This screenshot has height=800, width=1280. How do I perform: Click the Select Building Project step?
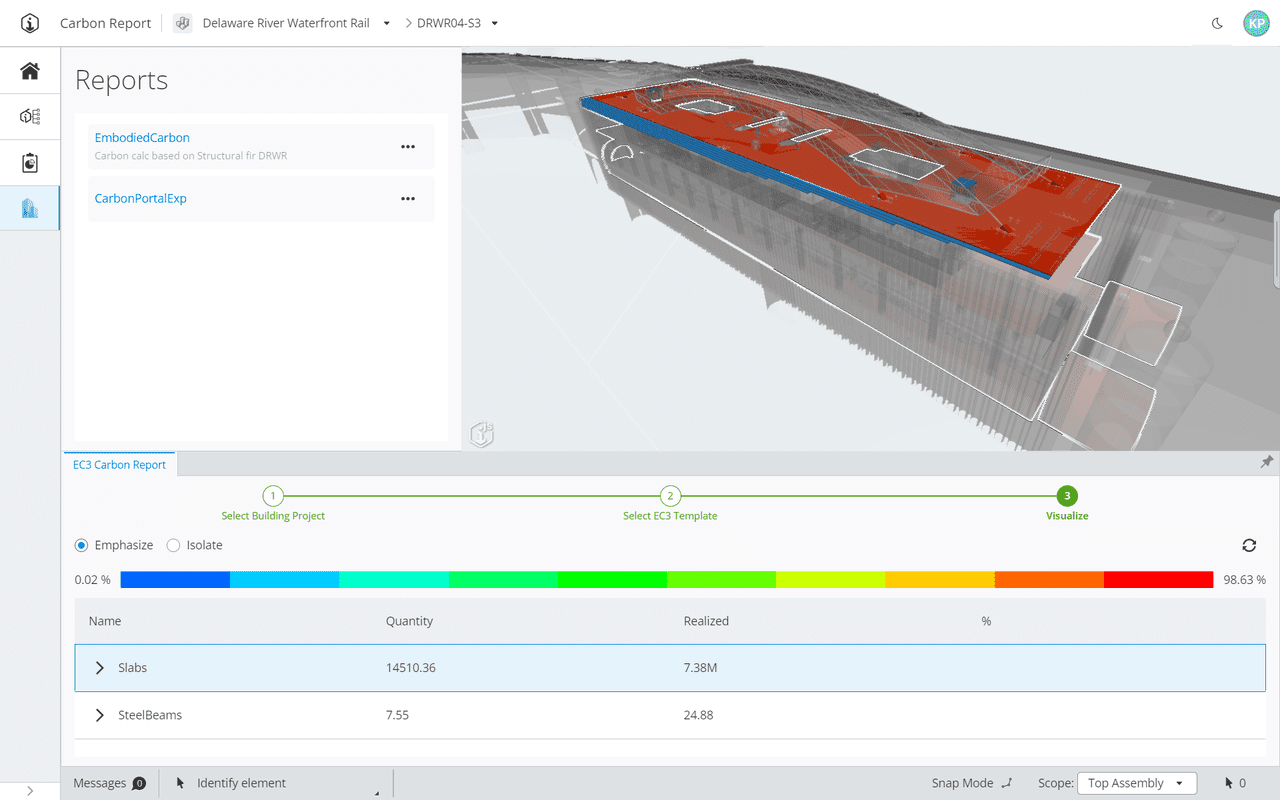(273, 495)
